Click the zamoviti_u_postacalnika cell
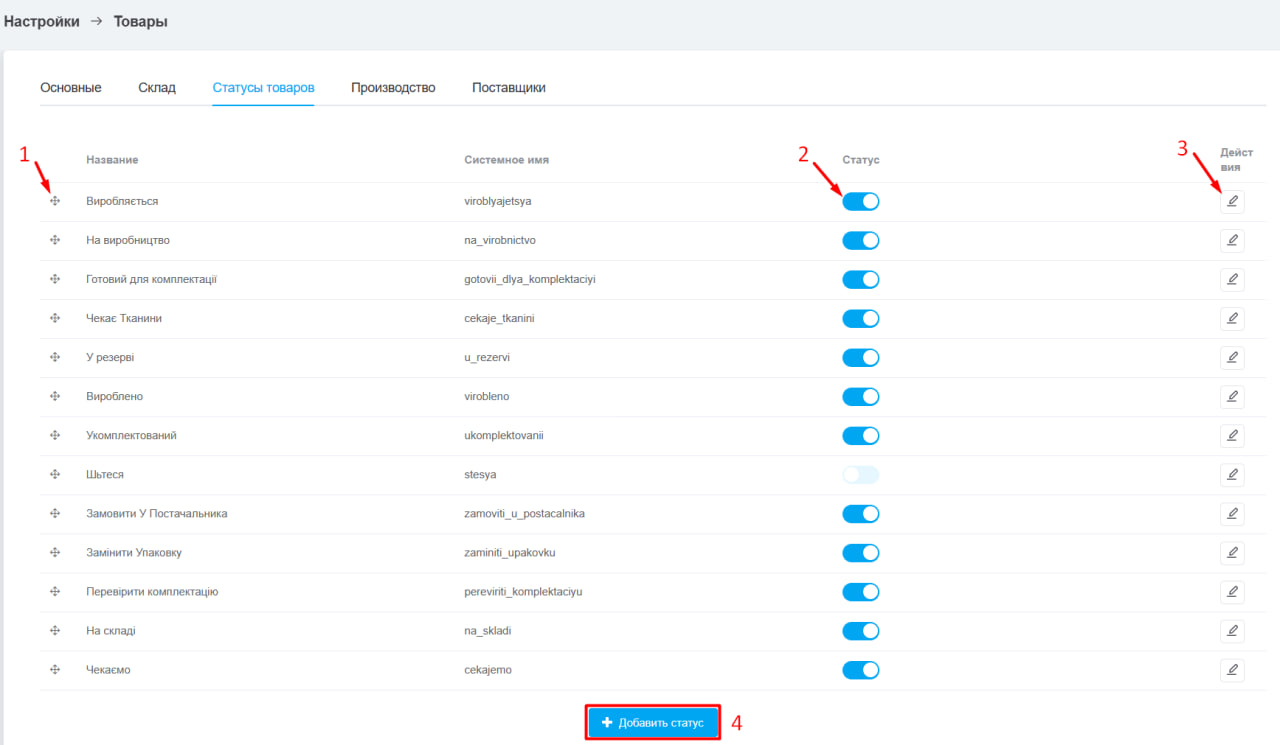The image size is (1280, 745). coord(525,513)
